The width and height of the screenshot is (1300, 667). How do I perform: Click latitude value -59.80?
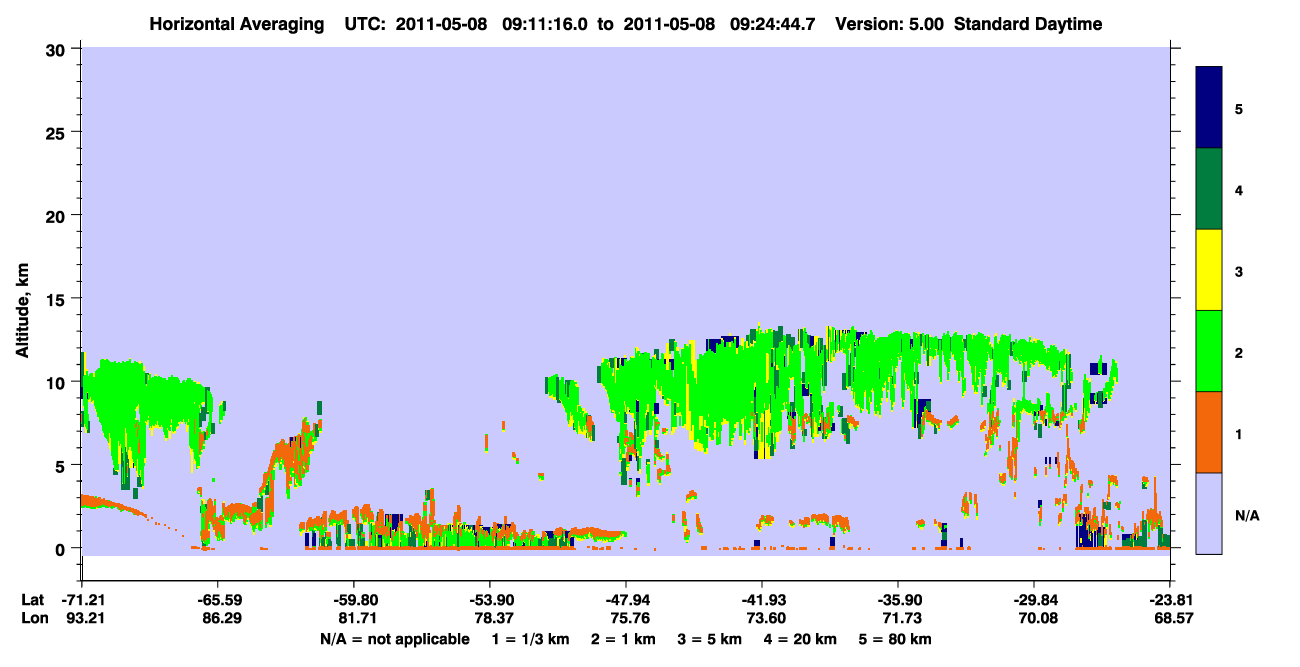click(353, 600)
